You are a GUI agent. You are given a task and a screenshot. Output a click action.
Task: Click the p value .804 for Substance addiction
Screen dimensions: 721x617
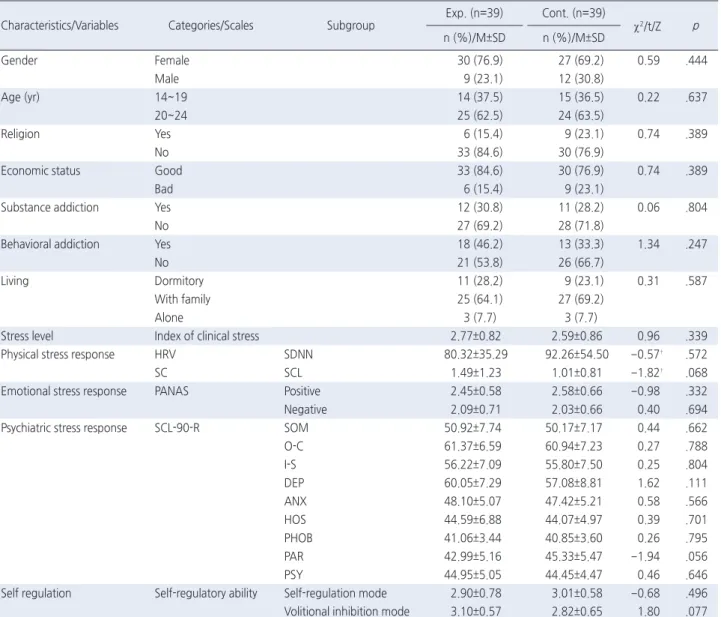coord(696,207)
